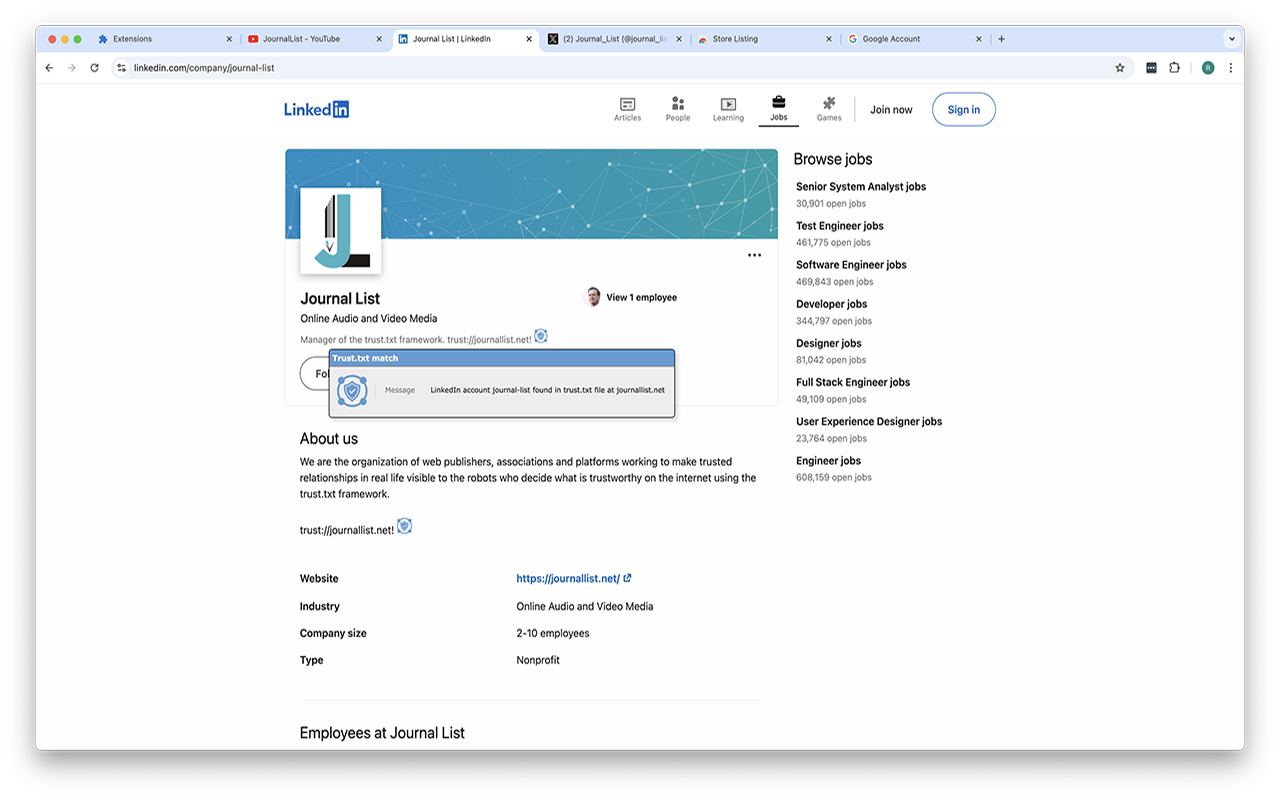Click the Chrome profile avatar
The image size is (1280, 800).
point(1208,68)
